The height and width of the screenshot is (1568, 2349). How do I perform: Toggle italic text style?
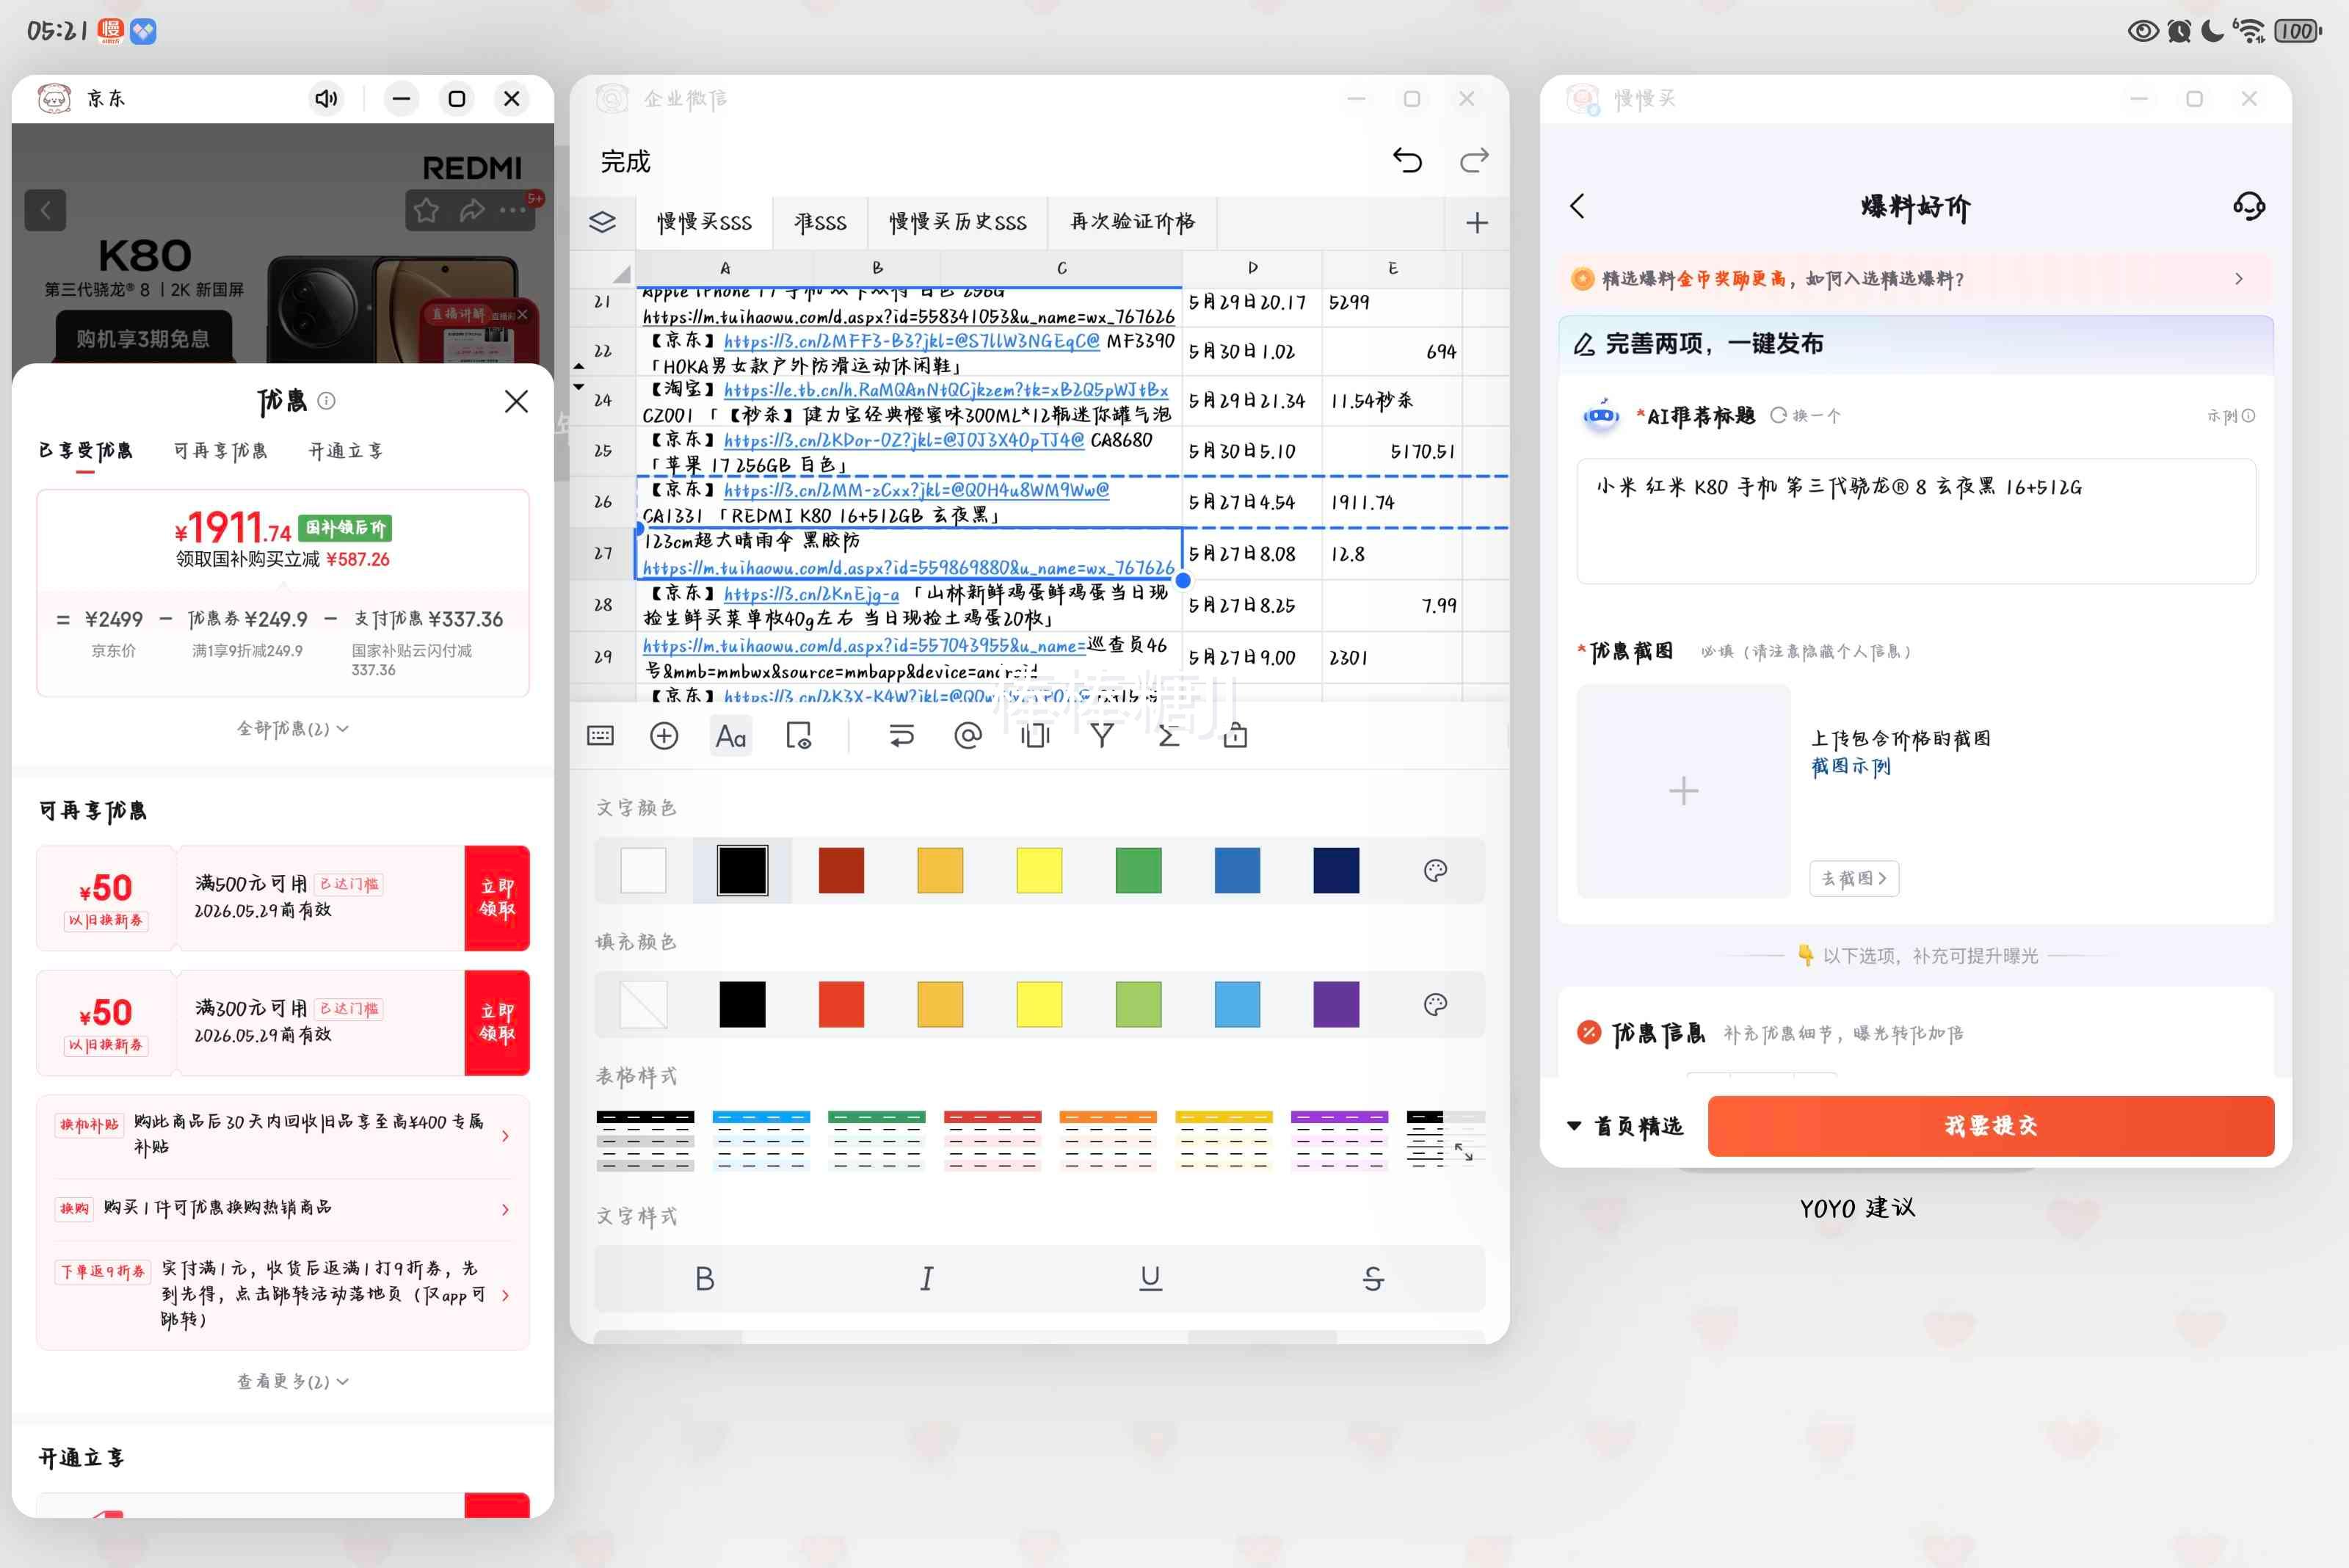click(x=927, y=1279)
